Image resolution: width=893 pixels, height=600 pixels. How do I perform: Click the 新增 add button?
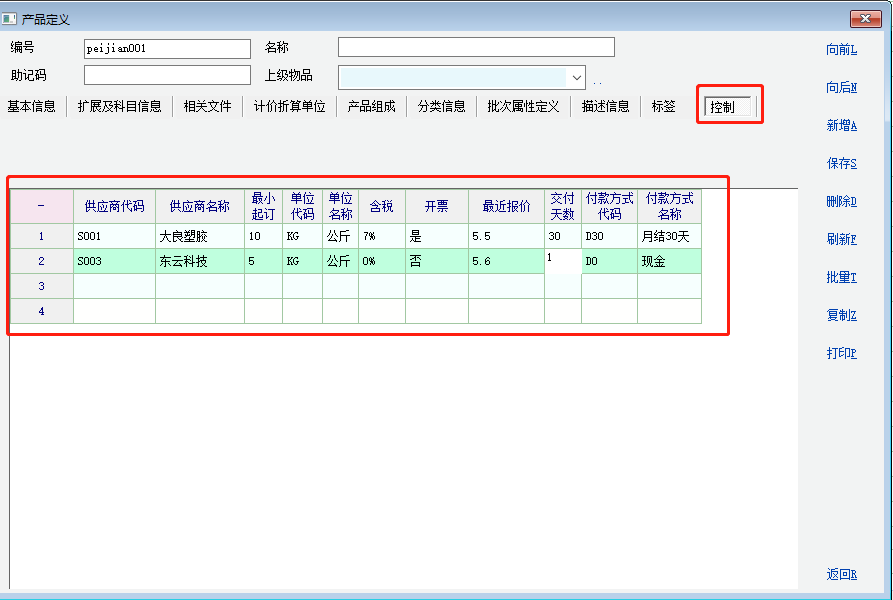tap(841, 126)
